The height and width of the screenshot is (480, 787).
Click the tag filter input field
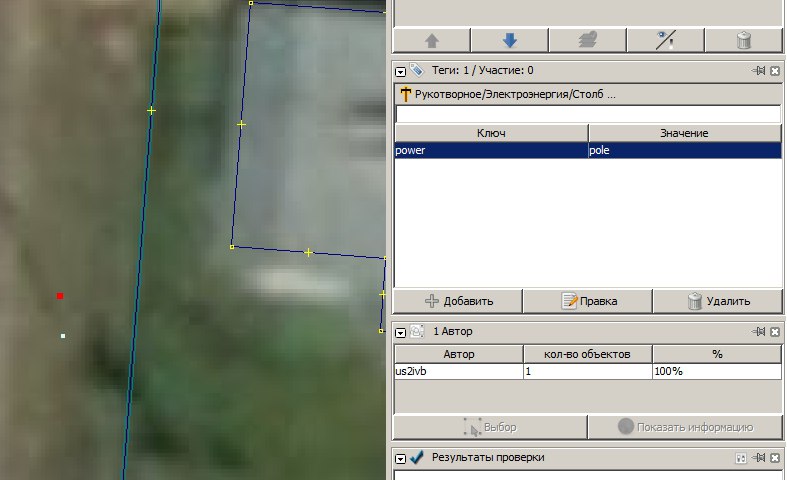588,114
